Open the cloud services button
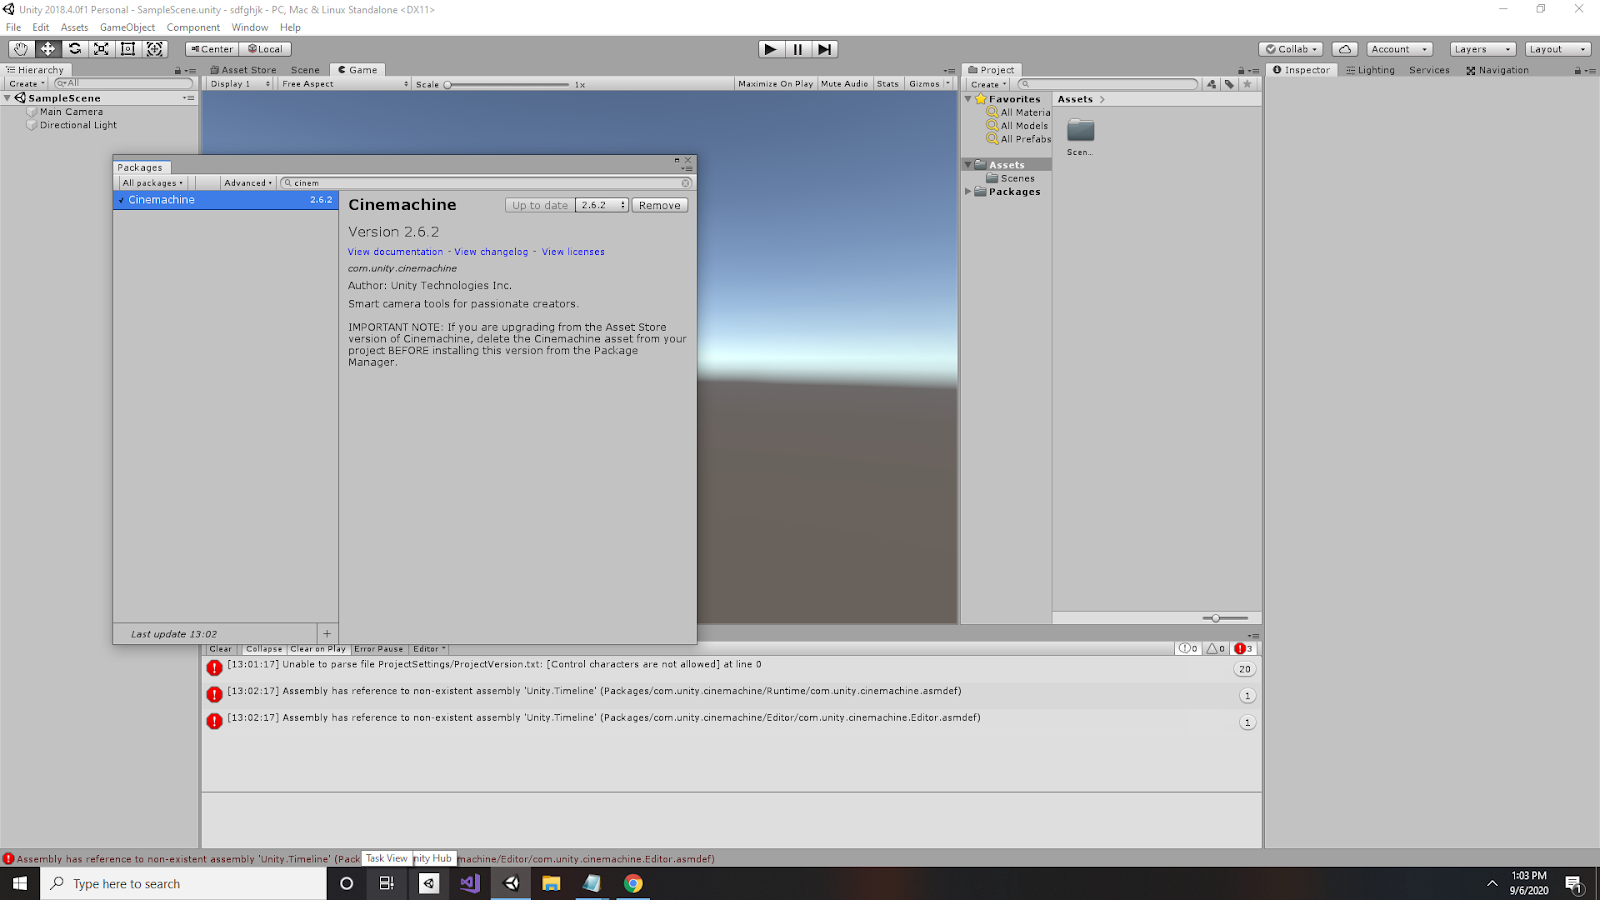1600x900 pixels. click(x=1345, y=49)
